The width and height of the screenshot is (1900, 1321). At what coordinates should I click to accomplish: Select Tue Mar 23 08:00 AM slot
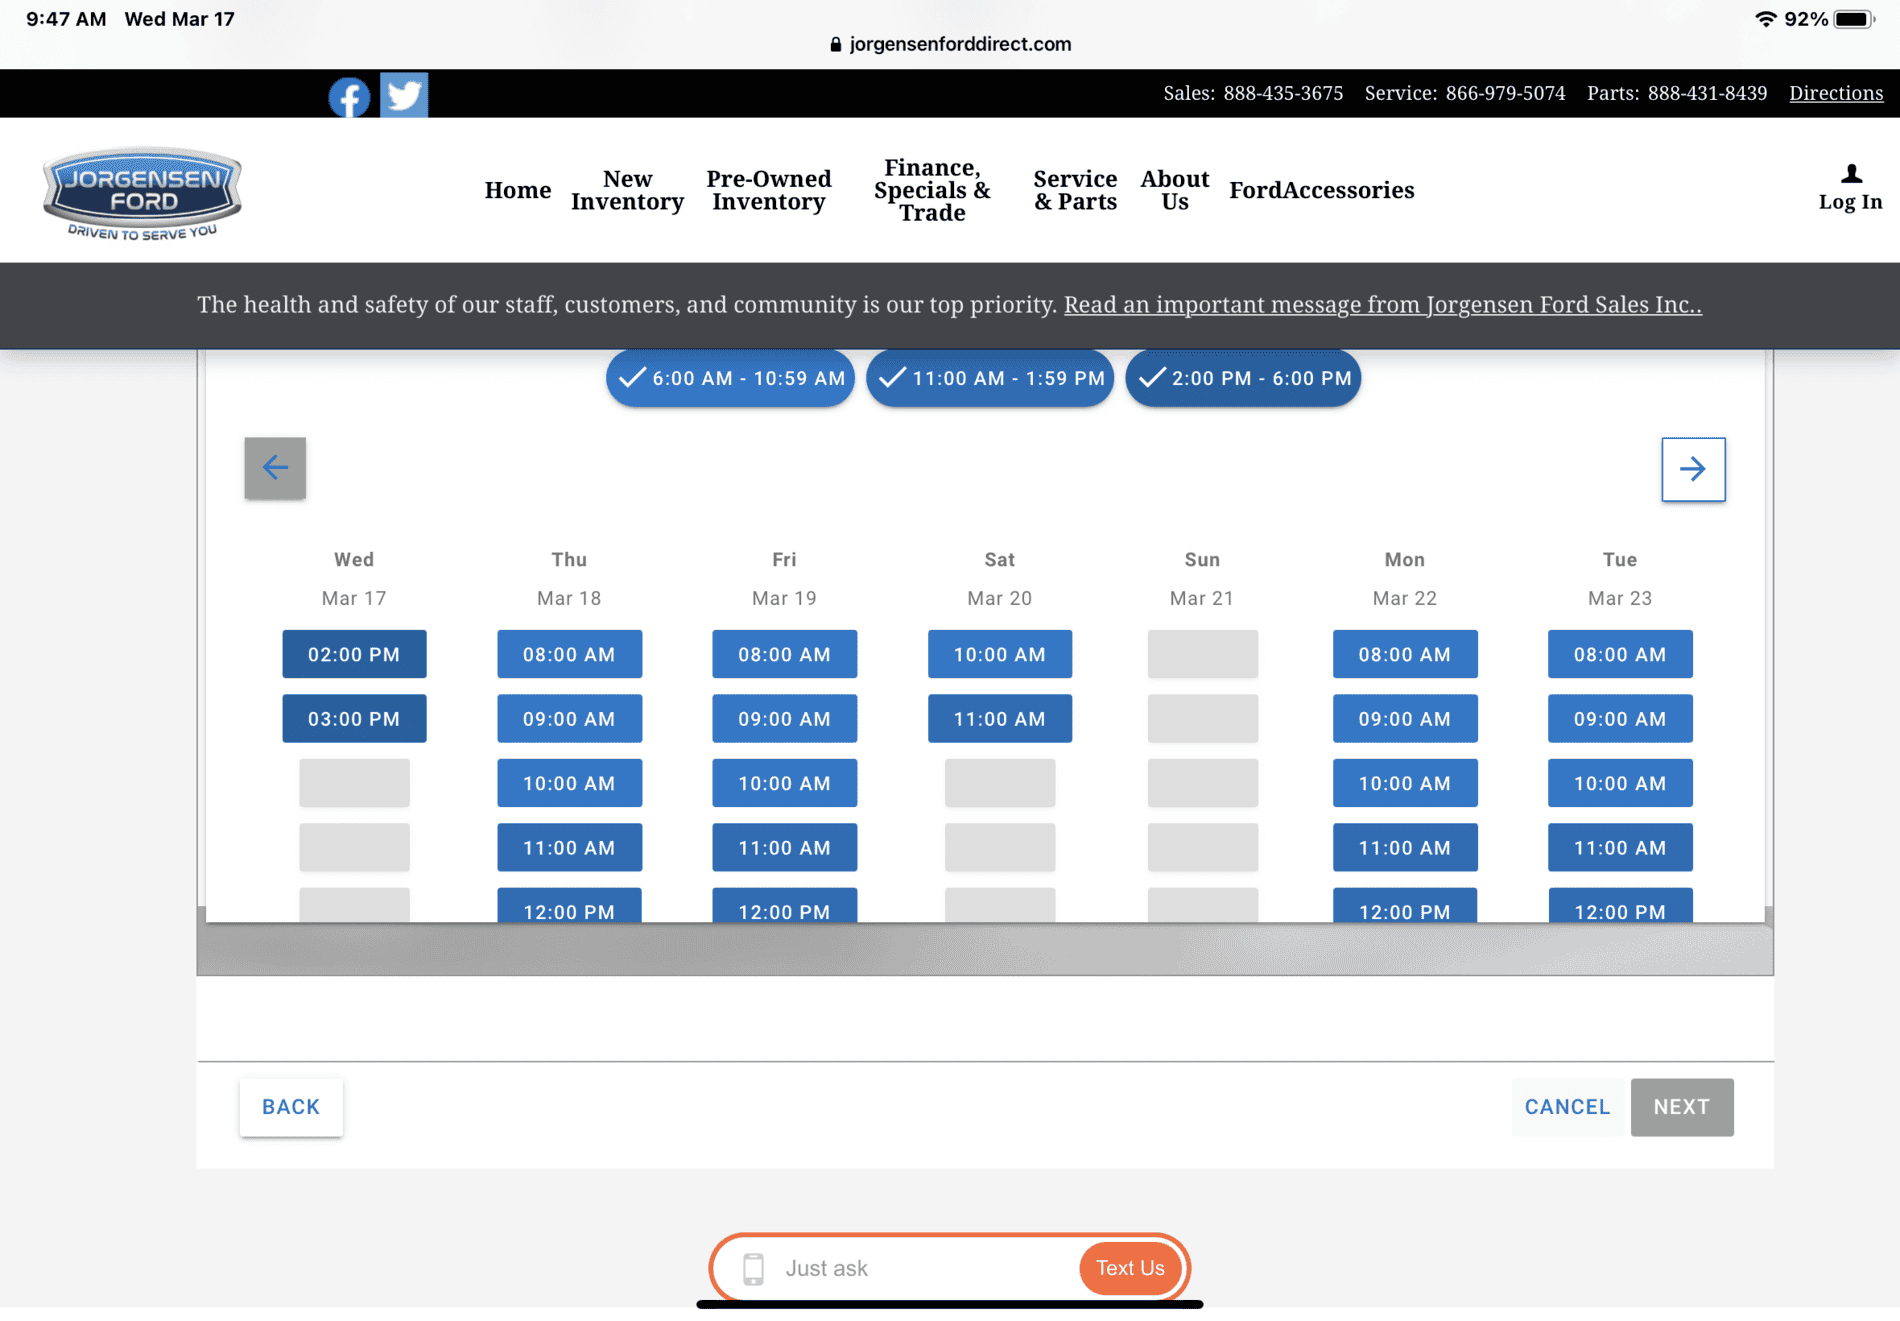(1620, 654)
